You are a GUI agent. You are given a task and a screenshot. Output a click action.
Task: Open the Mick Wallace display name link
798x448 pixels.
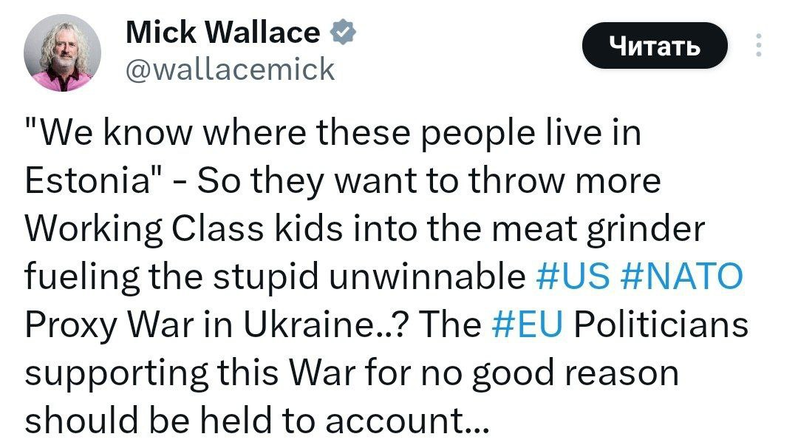click(x=223, y=33)
